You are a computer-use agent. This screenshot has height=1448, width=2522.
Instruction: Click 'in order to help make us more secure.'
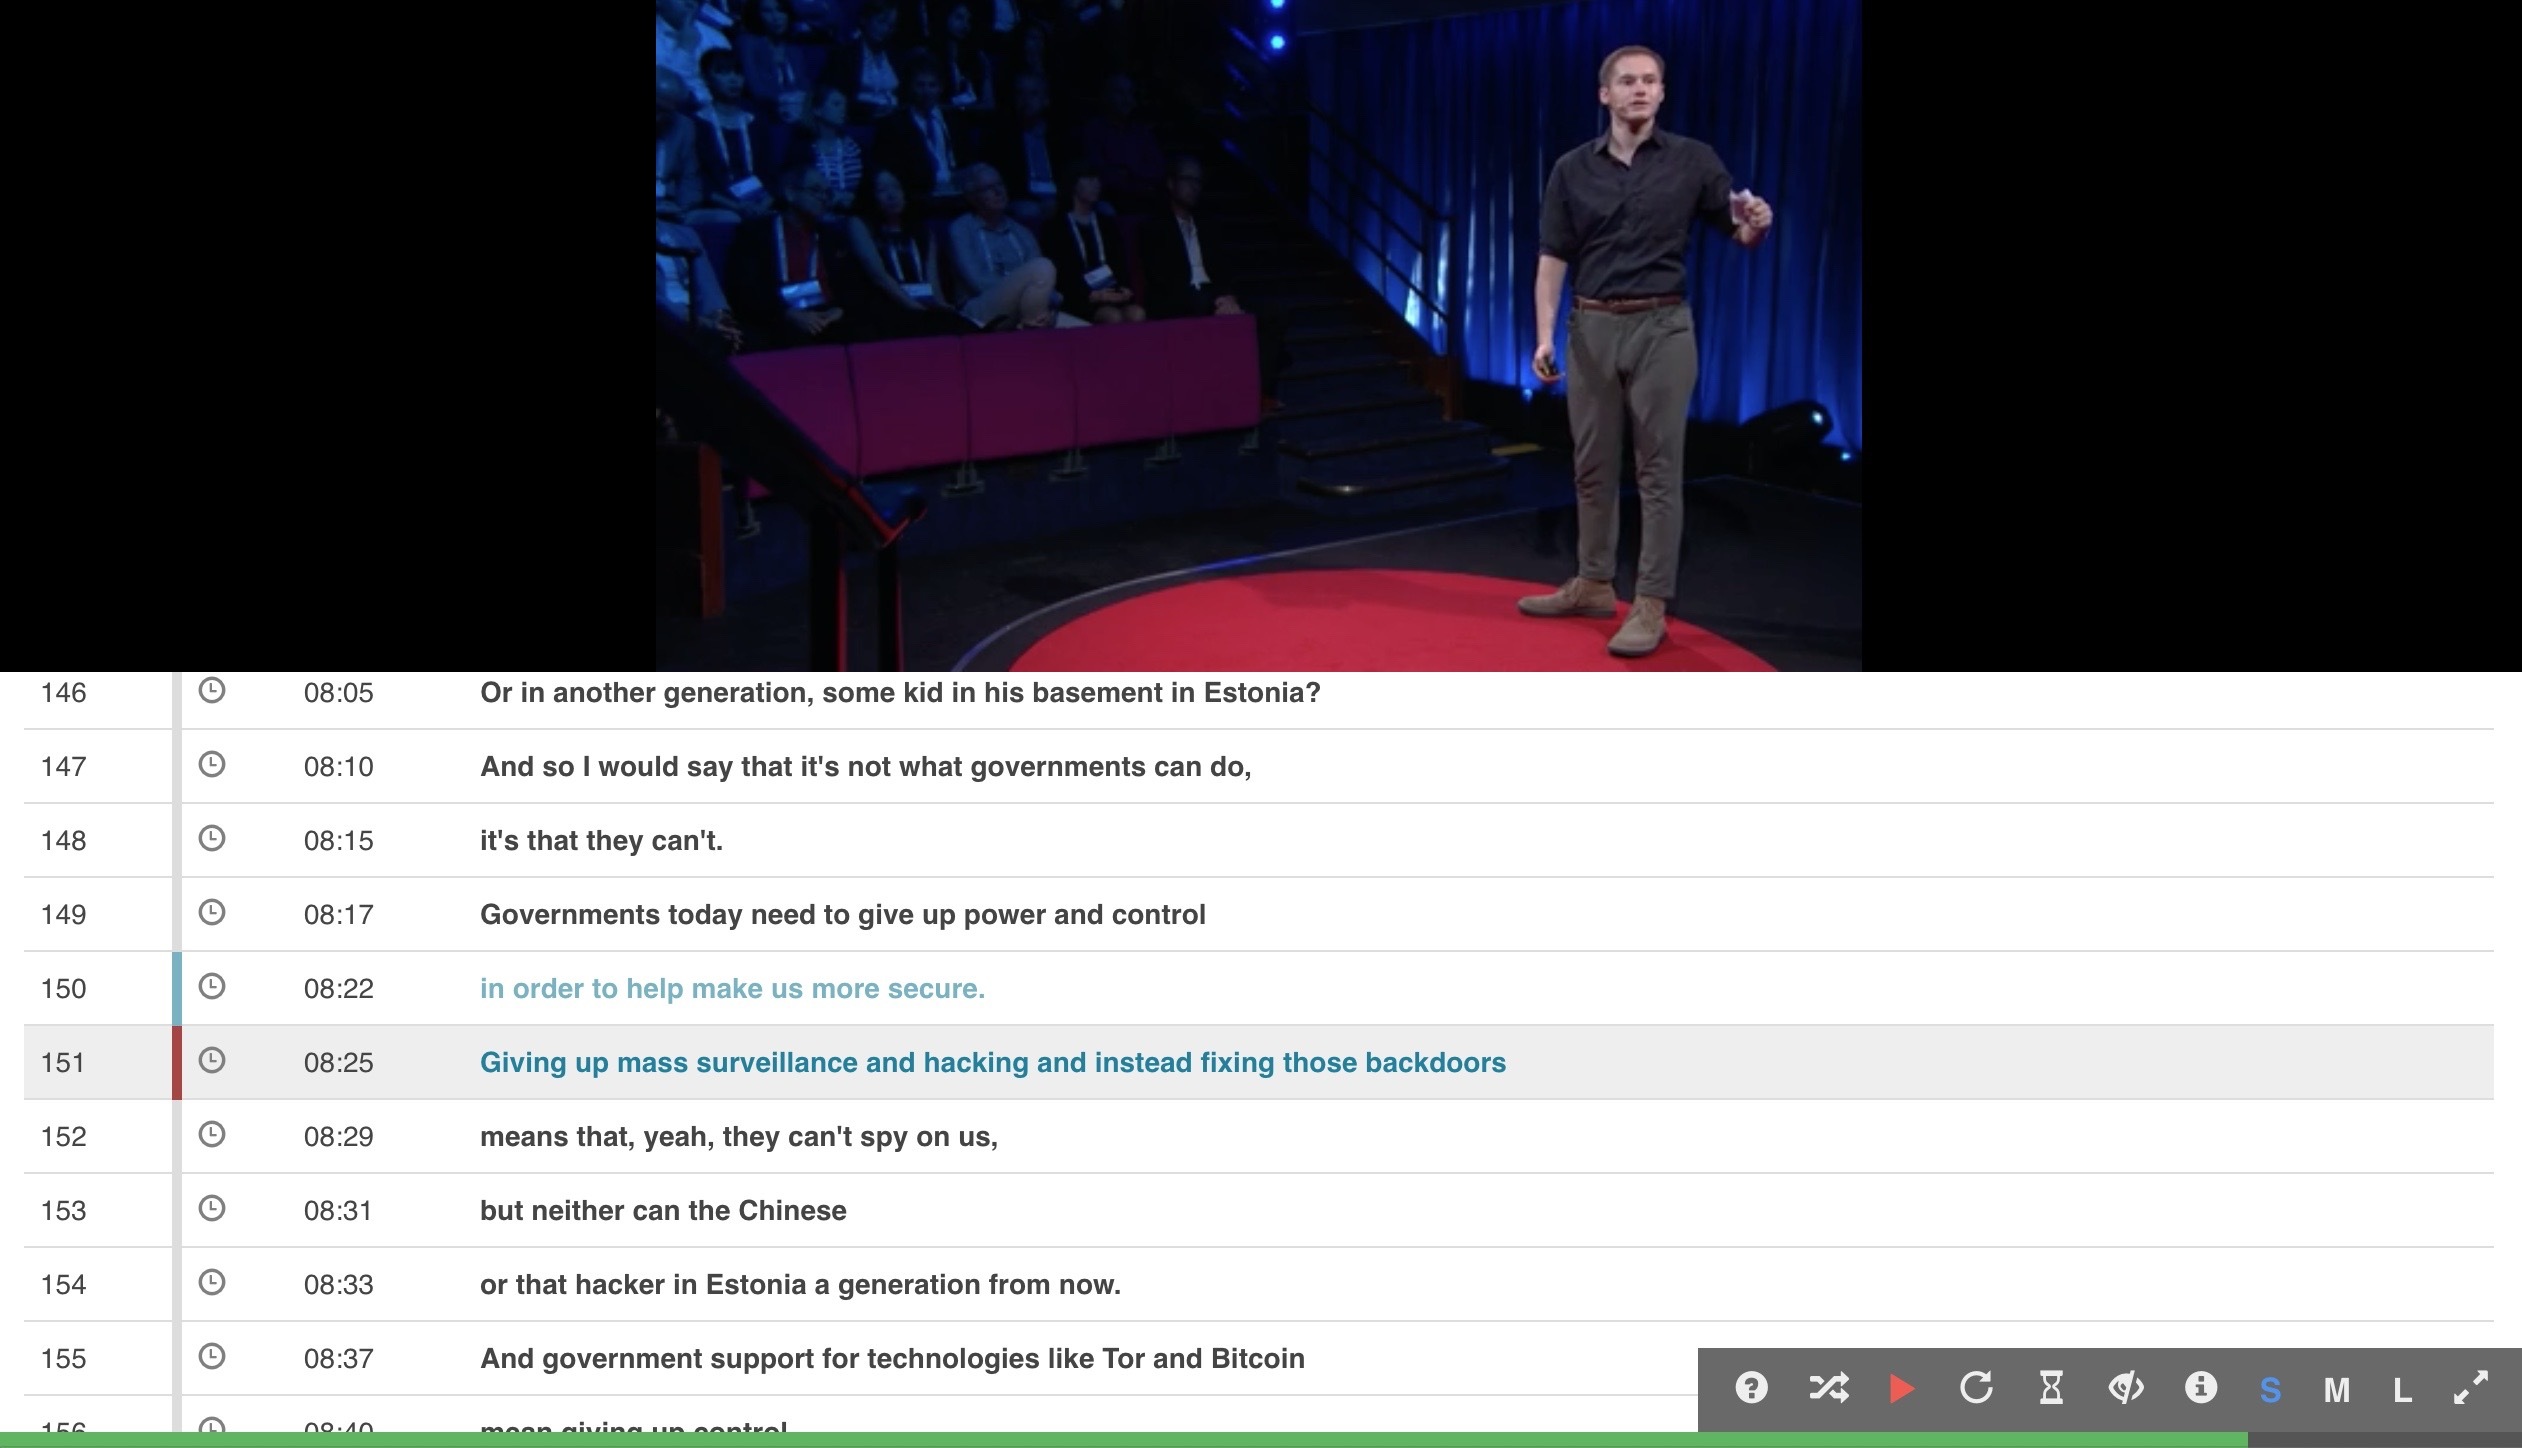click(732, 989)
